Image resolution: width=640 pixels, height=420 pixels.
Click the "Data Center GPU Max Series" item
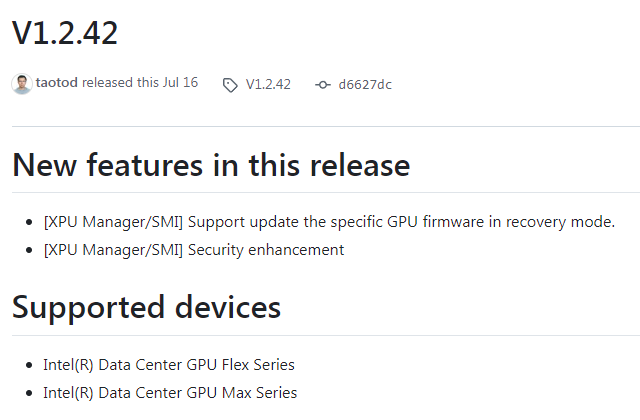pyautogui.click(x=170, y=393)
